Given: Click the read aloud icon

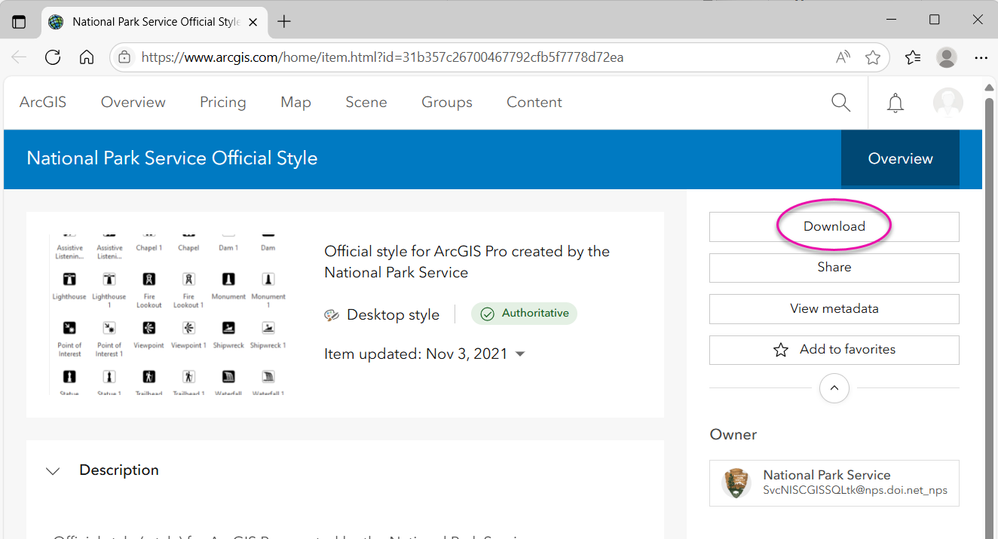Looking at the screenshot, I should coord(843,58).
